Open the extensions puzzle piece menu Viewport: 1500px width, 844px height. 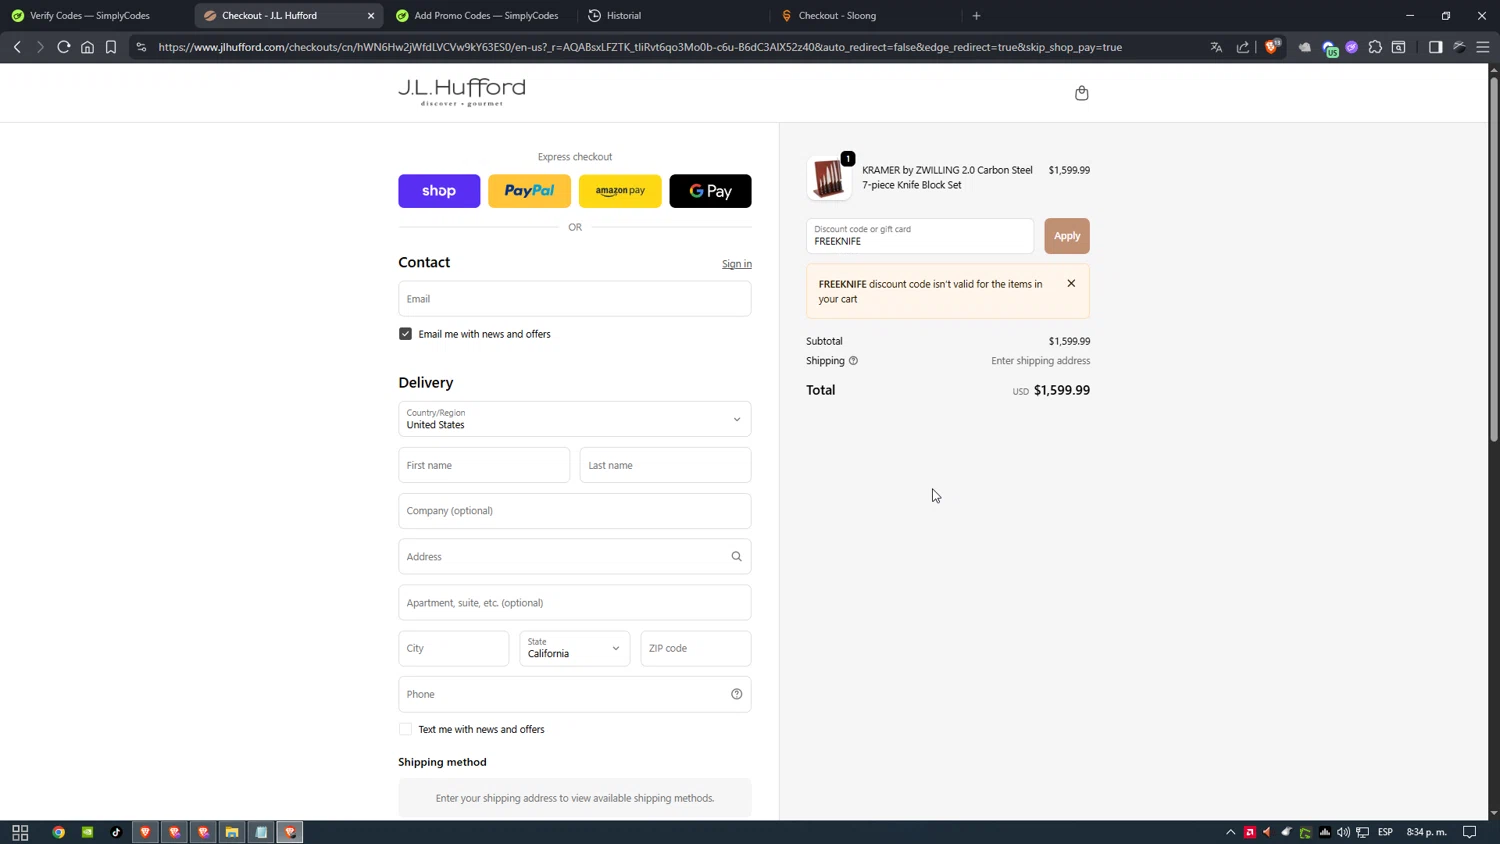[1375, 47]
